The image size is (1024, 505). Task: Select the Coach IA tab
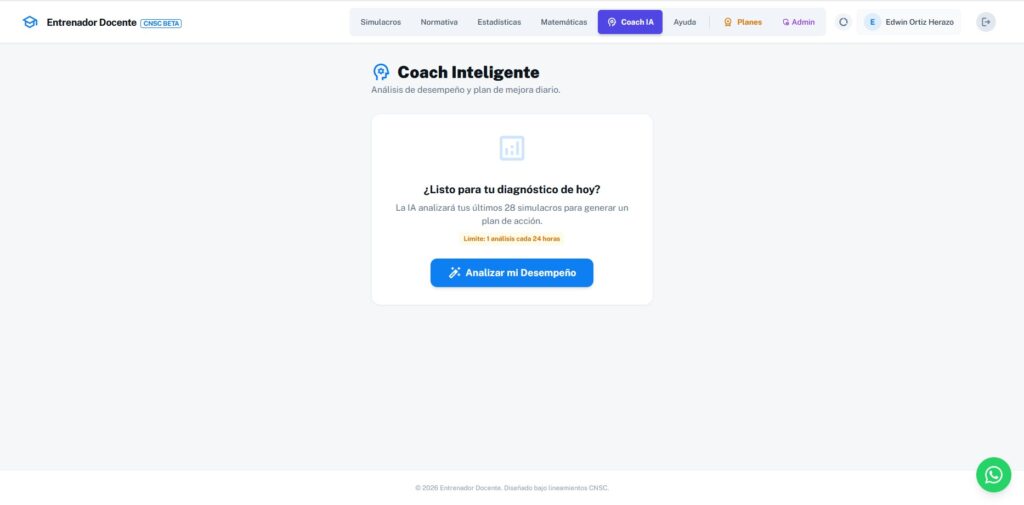(x=630, y=22)
